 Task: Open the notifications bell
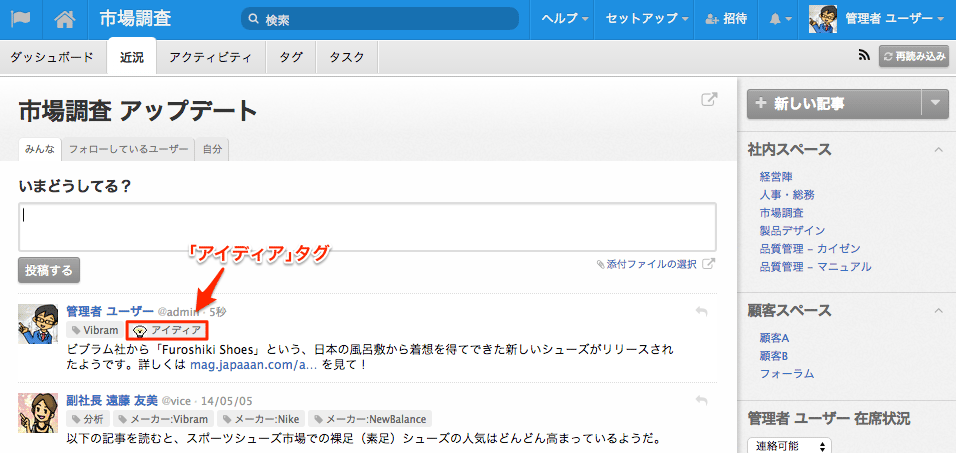pyautogui.click(x=781, y=20)
